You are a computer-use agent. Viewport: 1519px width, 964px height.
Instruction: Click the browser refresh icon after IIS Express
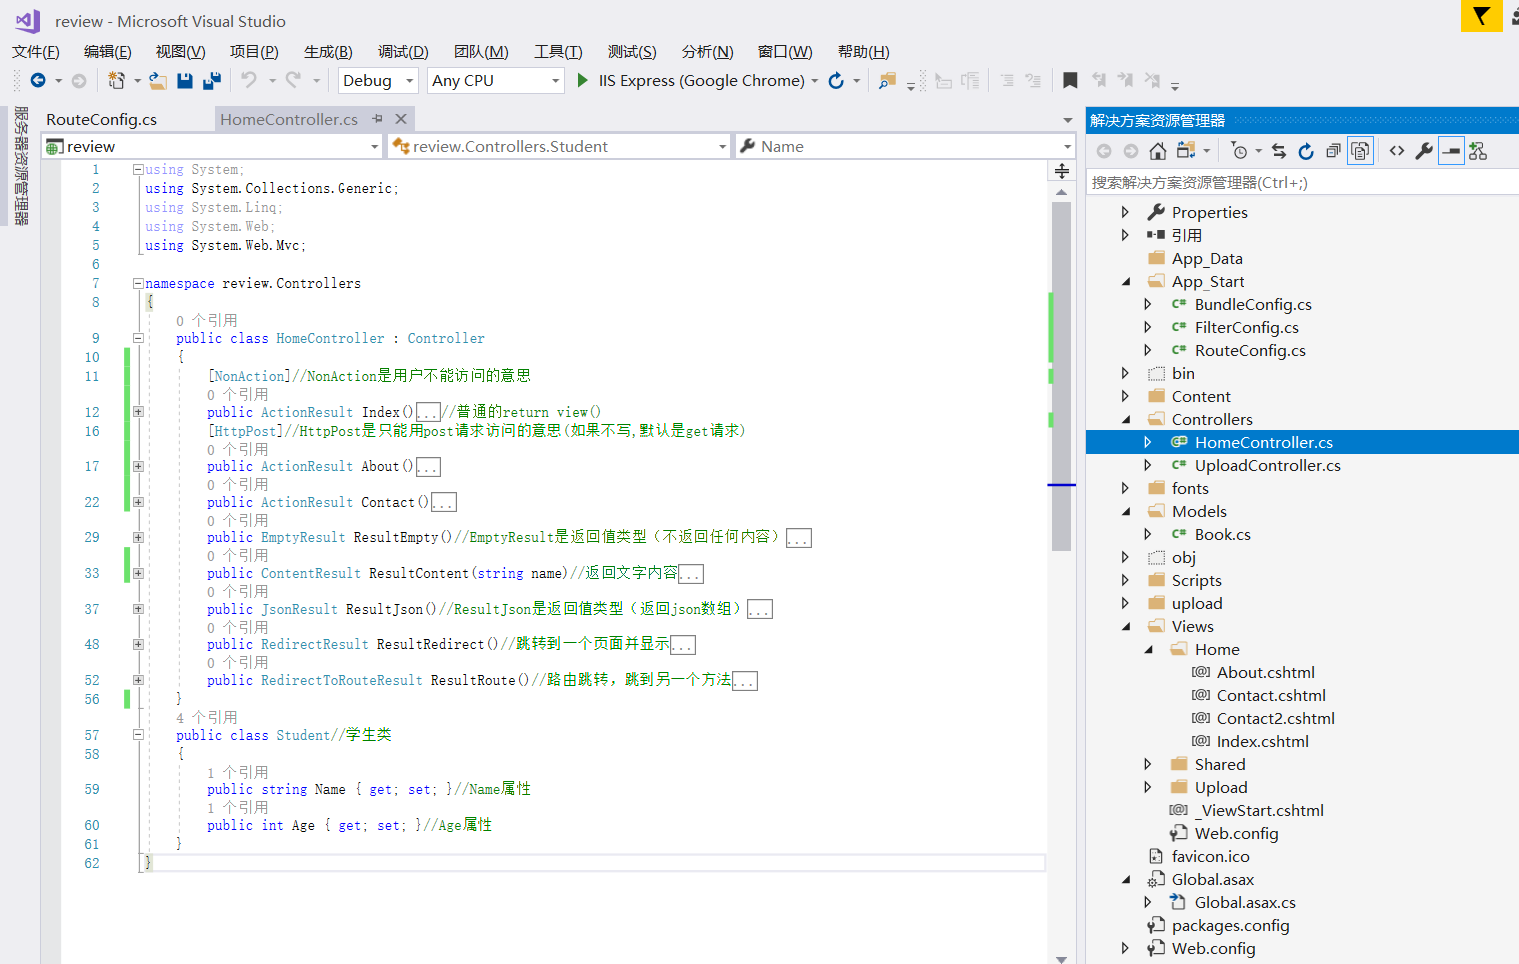coord(836,81)
